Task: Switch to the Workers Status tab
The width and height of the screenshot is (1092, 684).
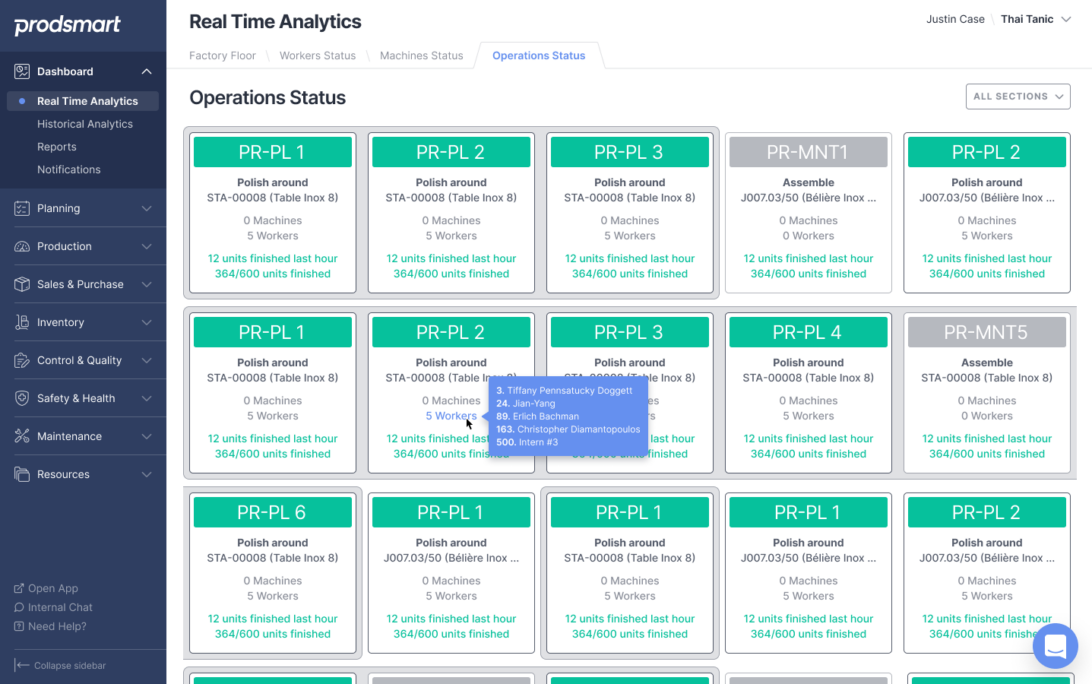Action: pyautogui.click(x=317, y=56)
